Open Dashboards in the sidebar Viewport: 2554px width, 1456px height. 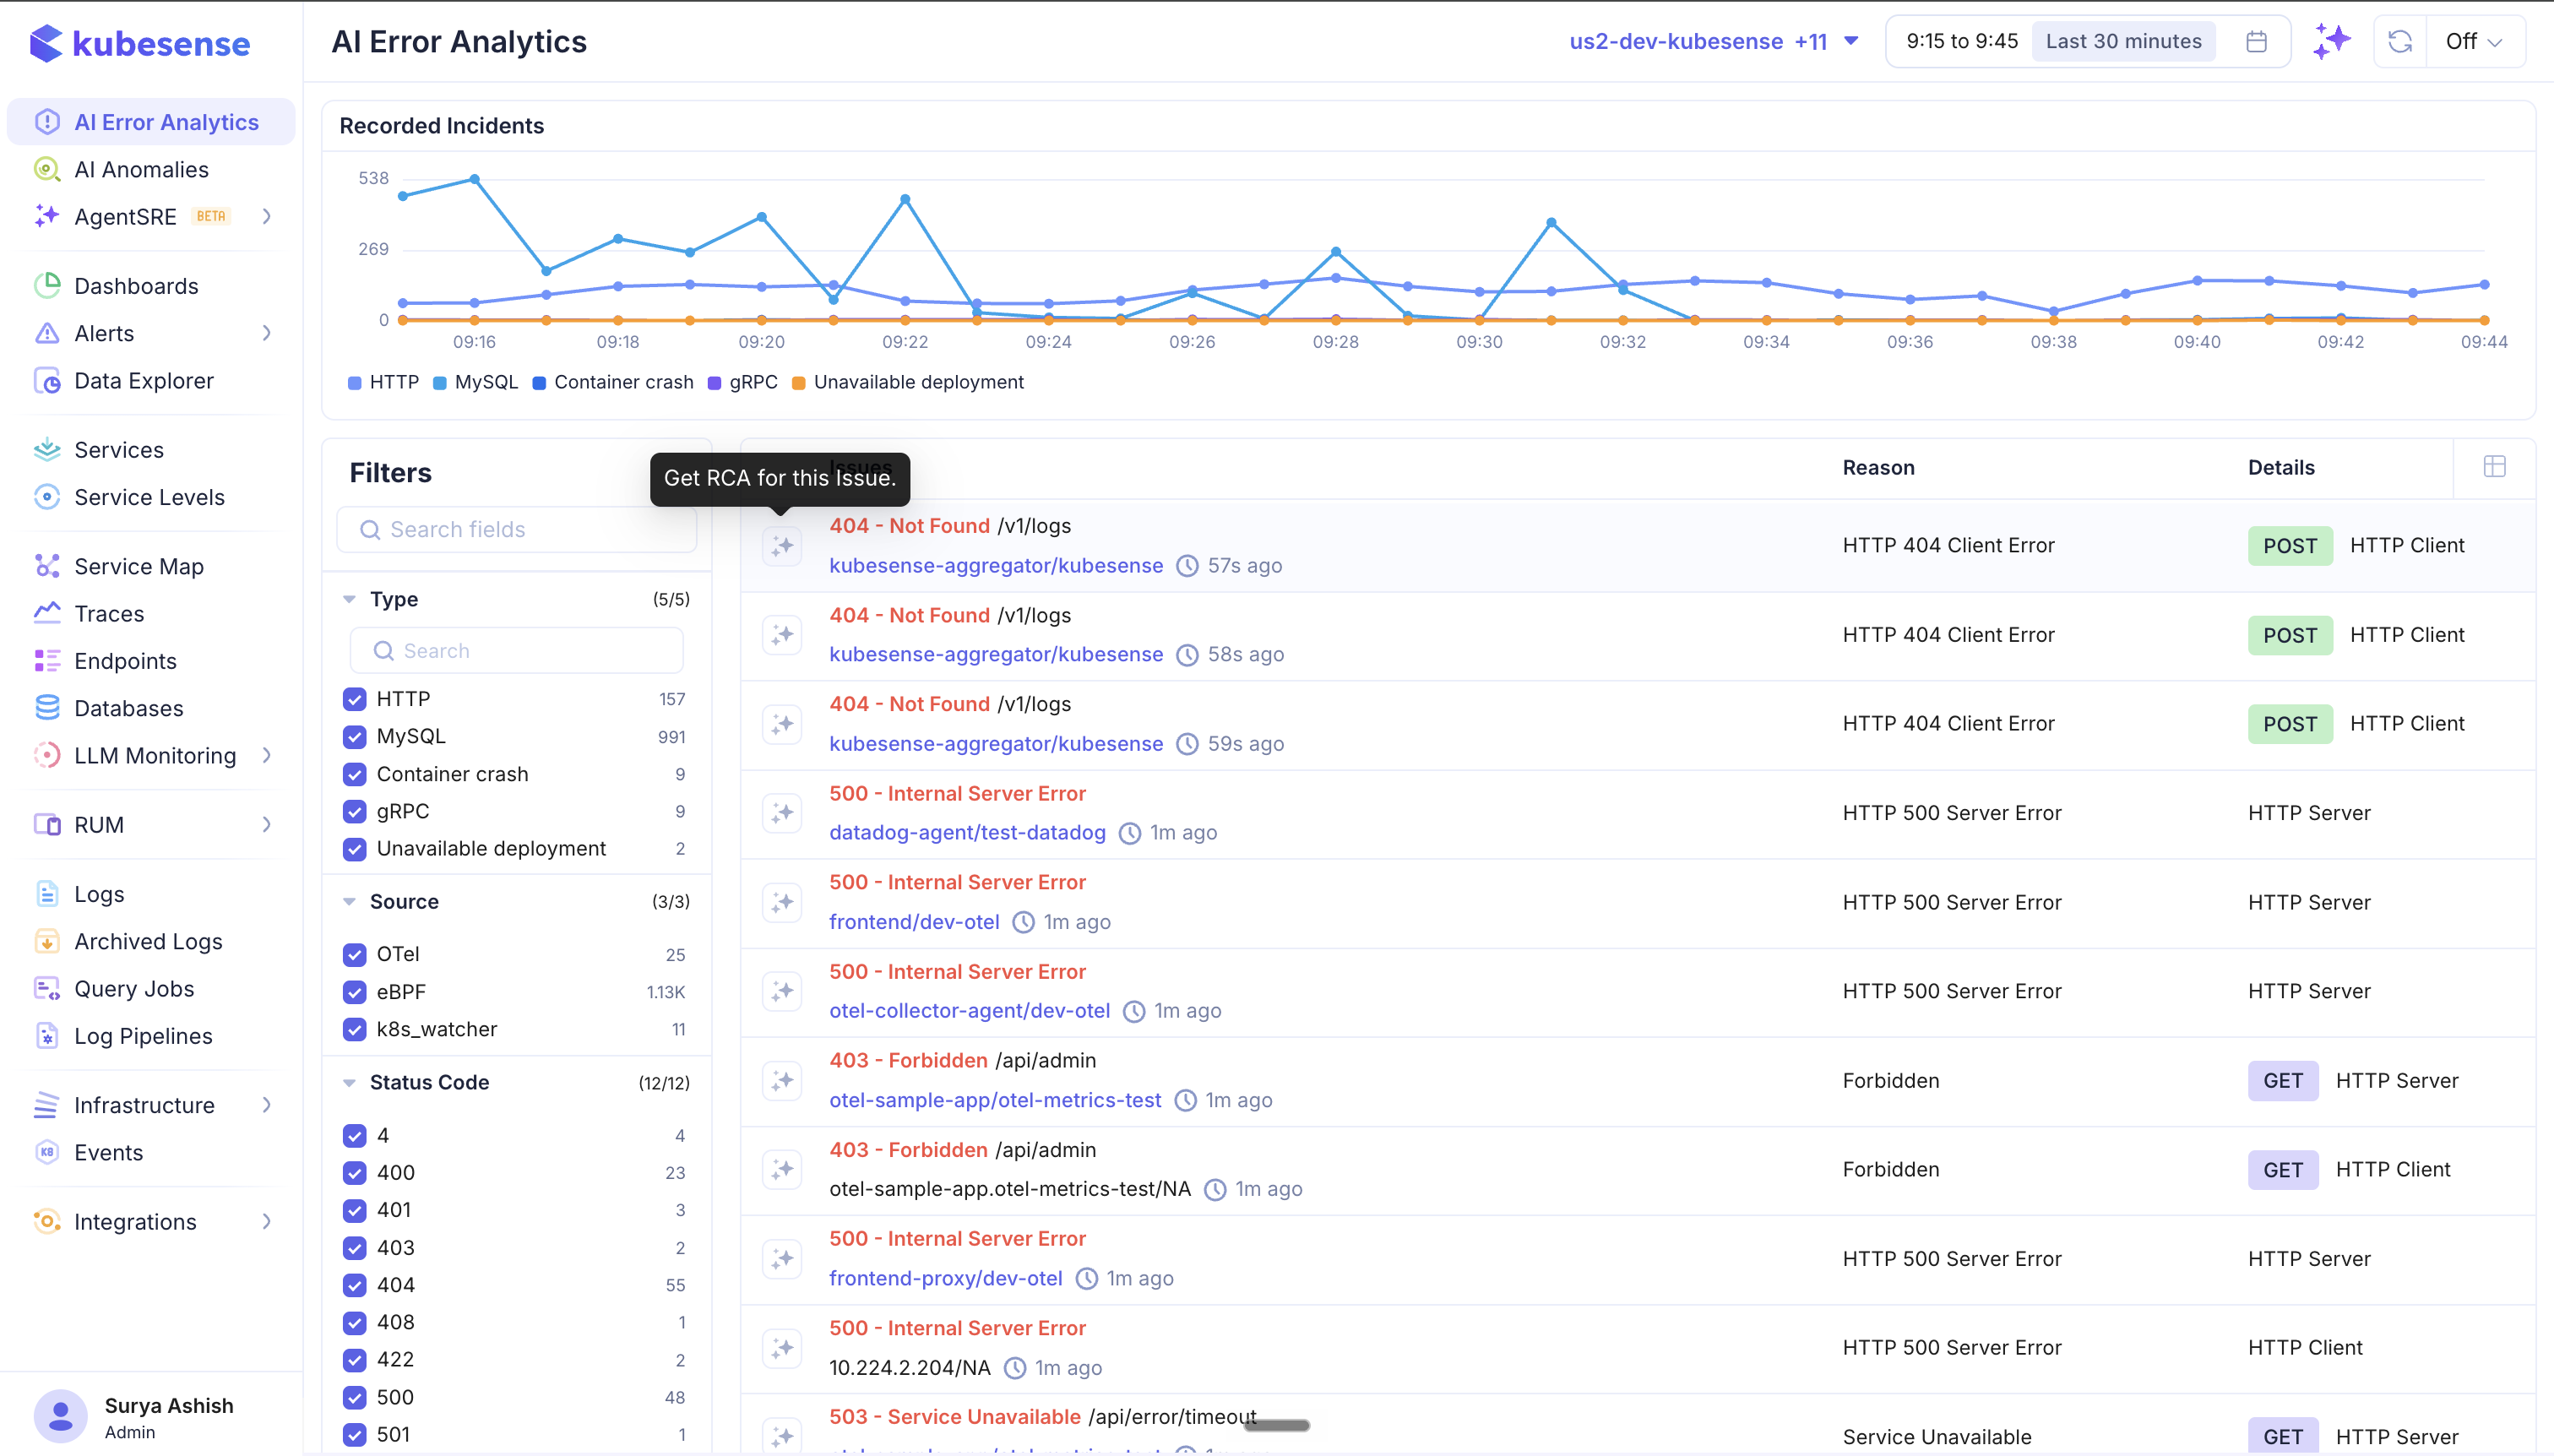(x=136, y=286)
